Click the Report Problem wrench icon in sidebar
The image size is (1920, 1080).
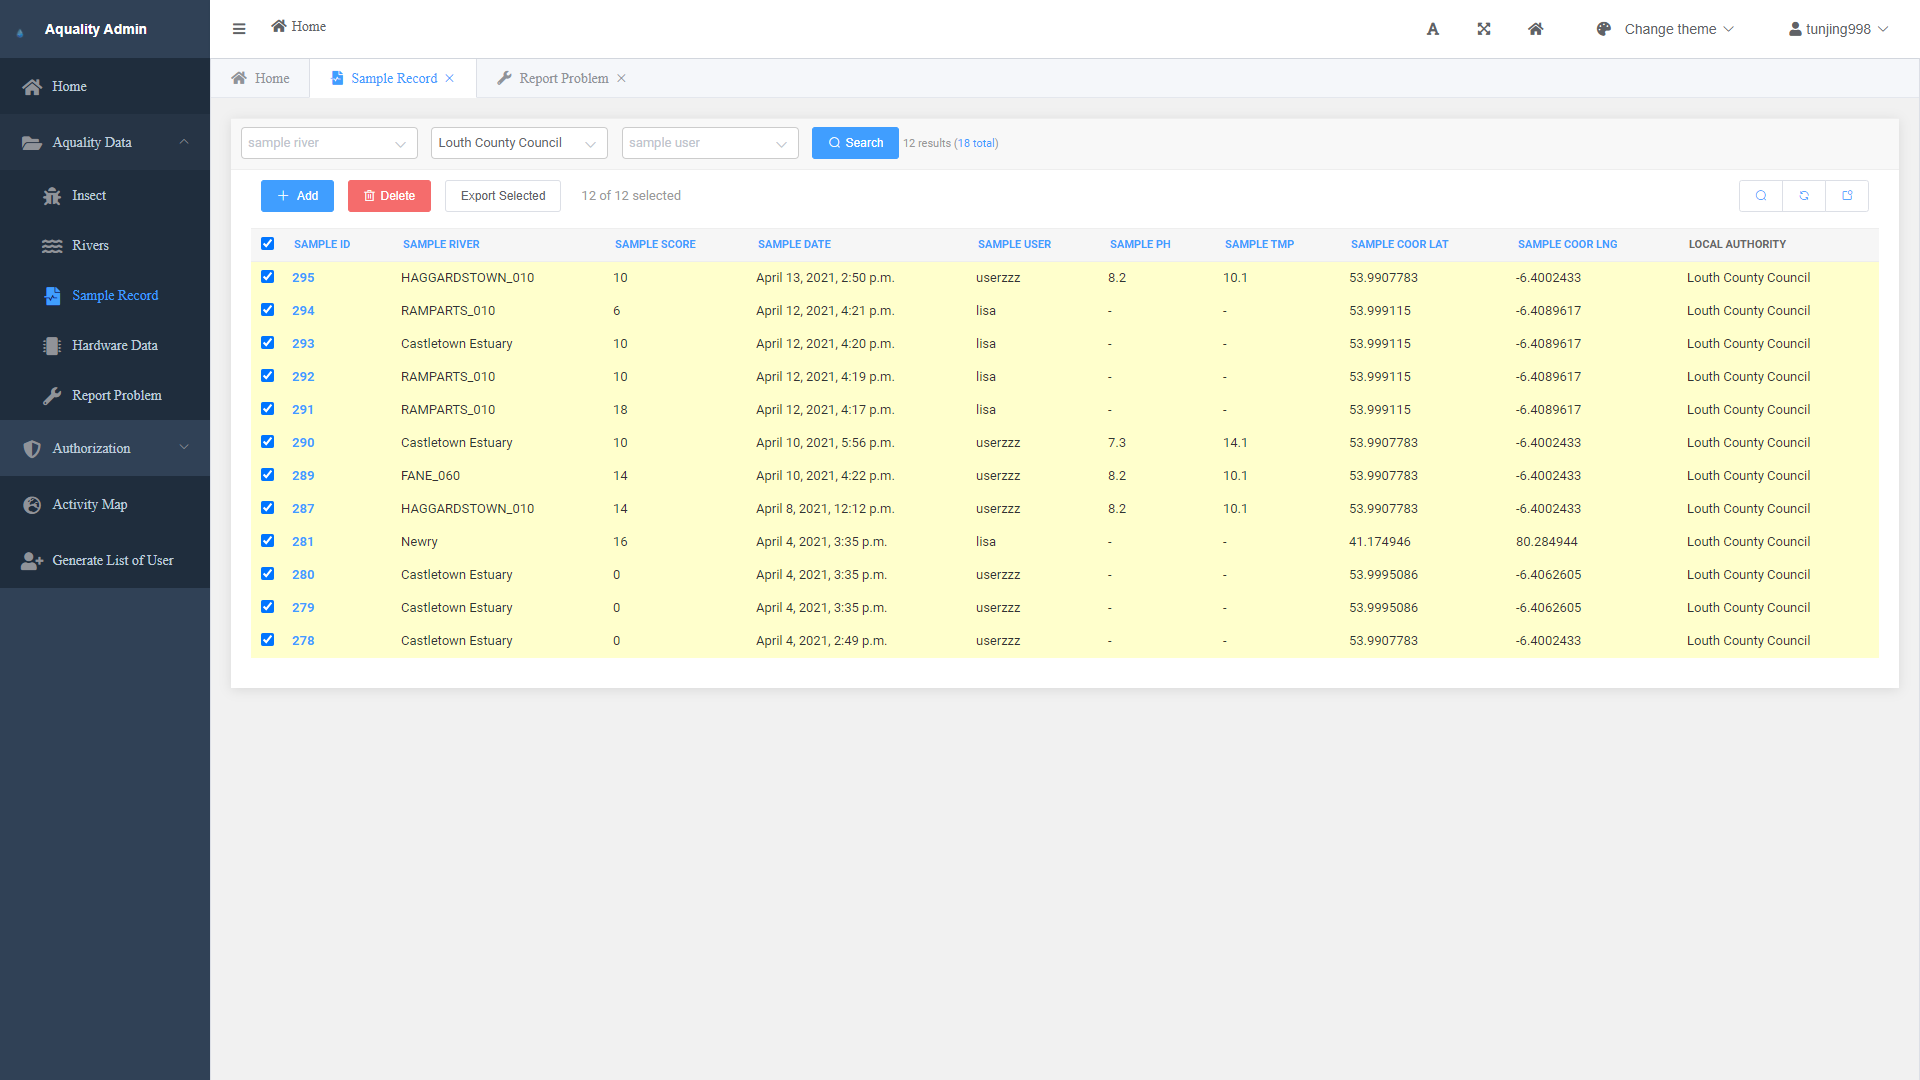52,396
